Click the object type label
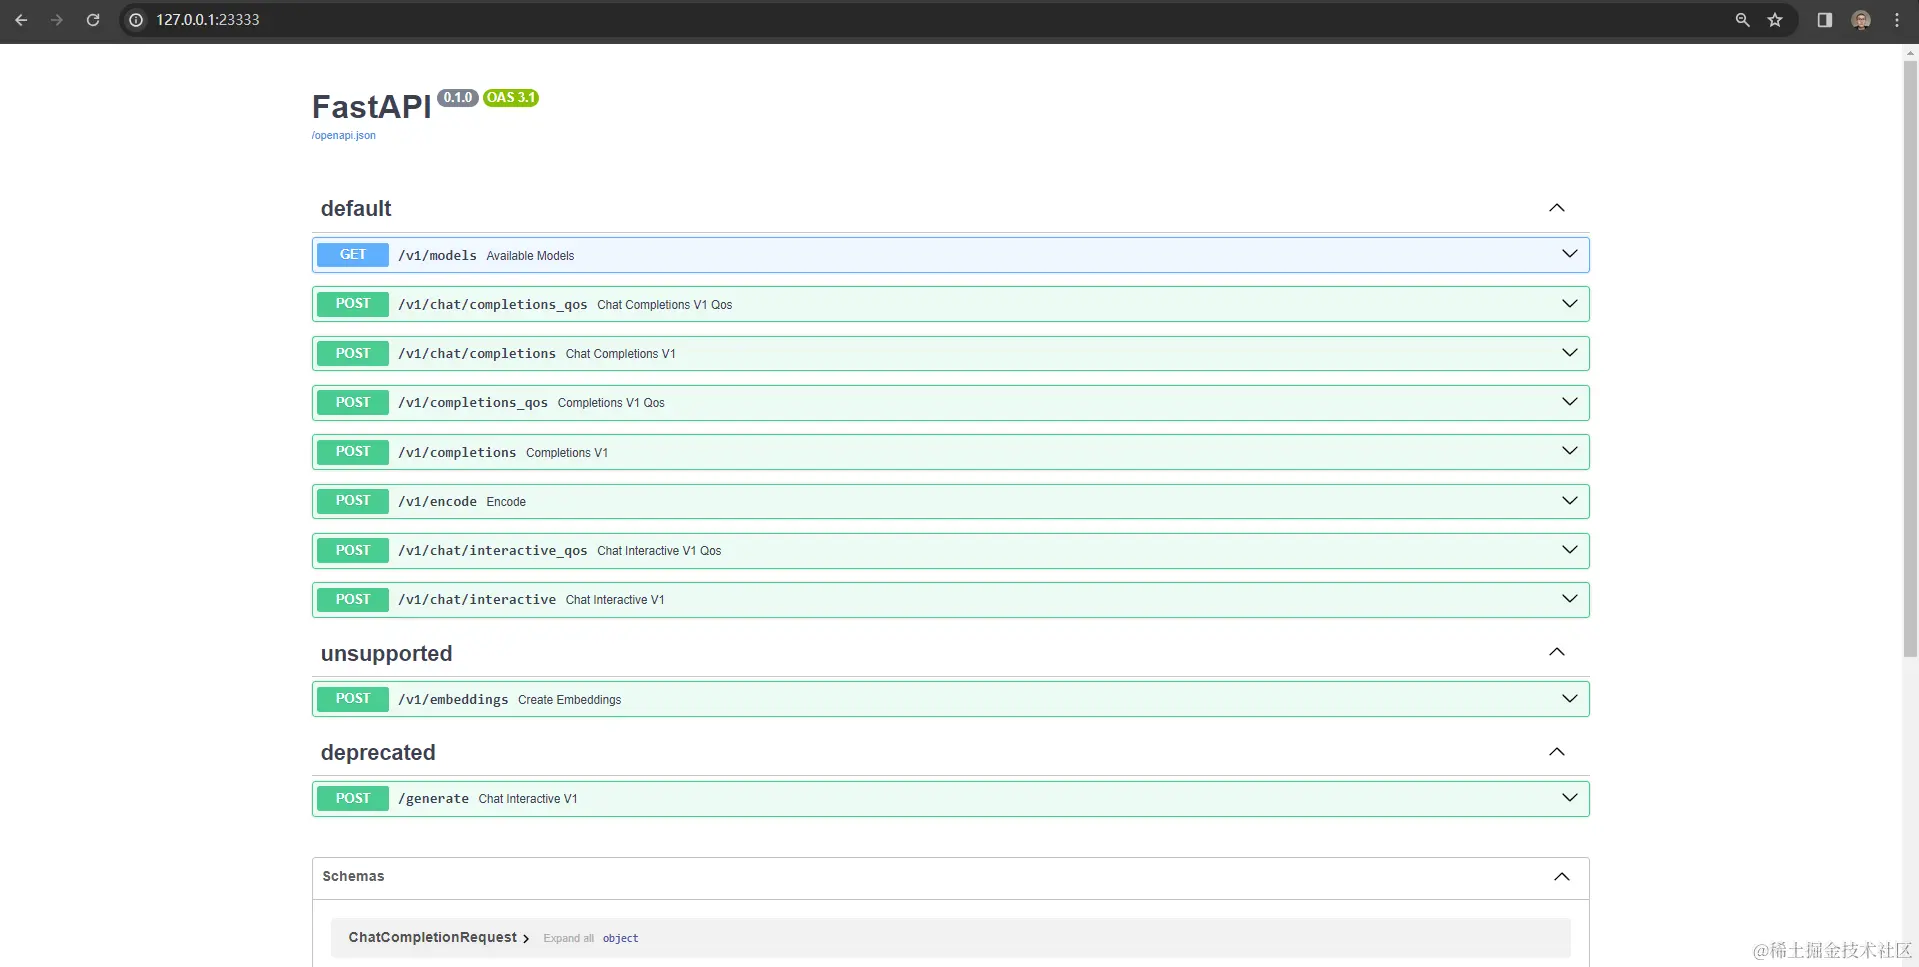Image resolution: width=1919 pixels, height=967 pixels. [x=620, y=939]
